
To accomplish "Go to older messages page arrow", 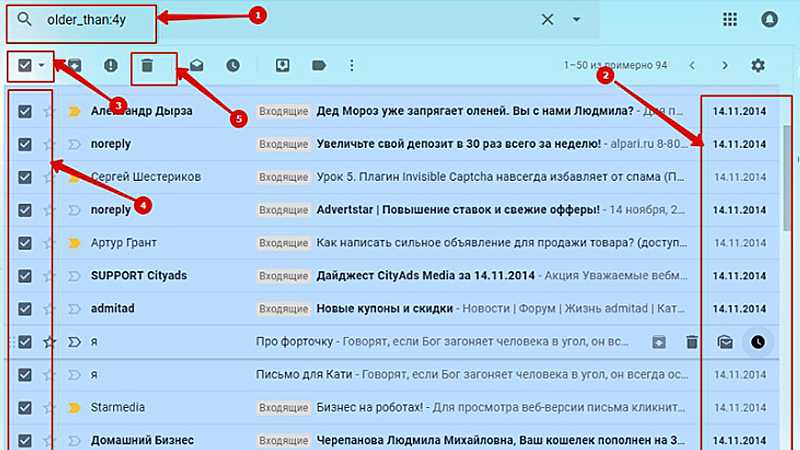I will pos(724,65).
